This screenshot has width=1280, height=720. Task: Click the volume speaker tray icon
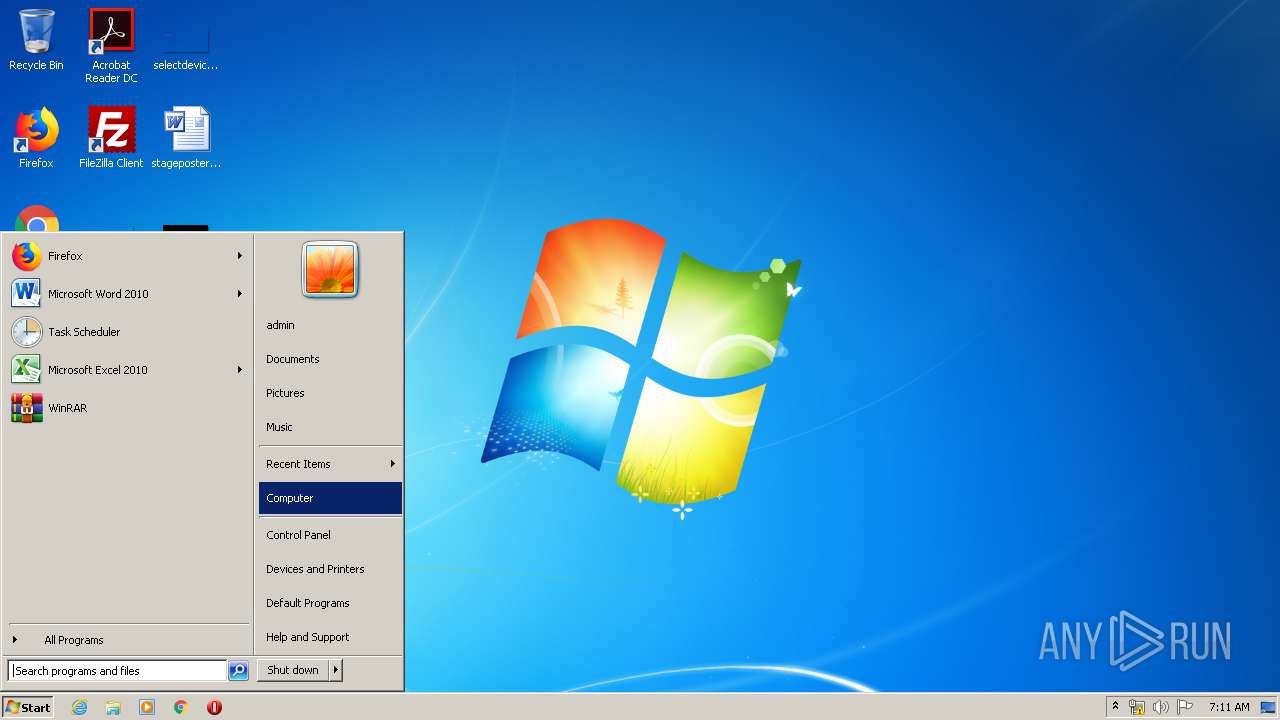tap(1160, 707)
